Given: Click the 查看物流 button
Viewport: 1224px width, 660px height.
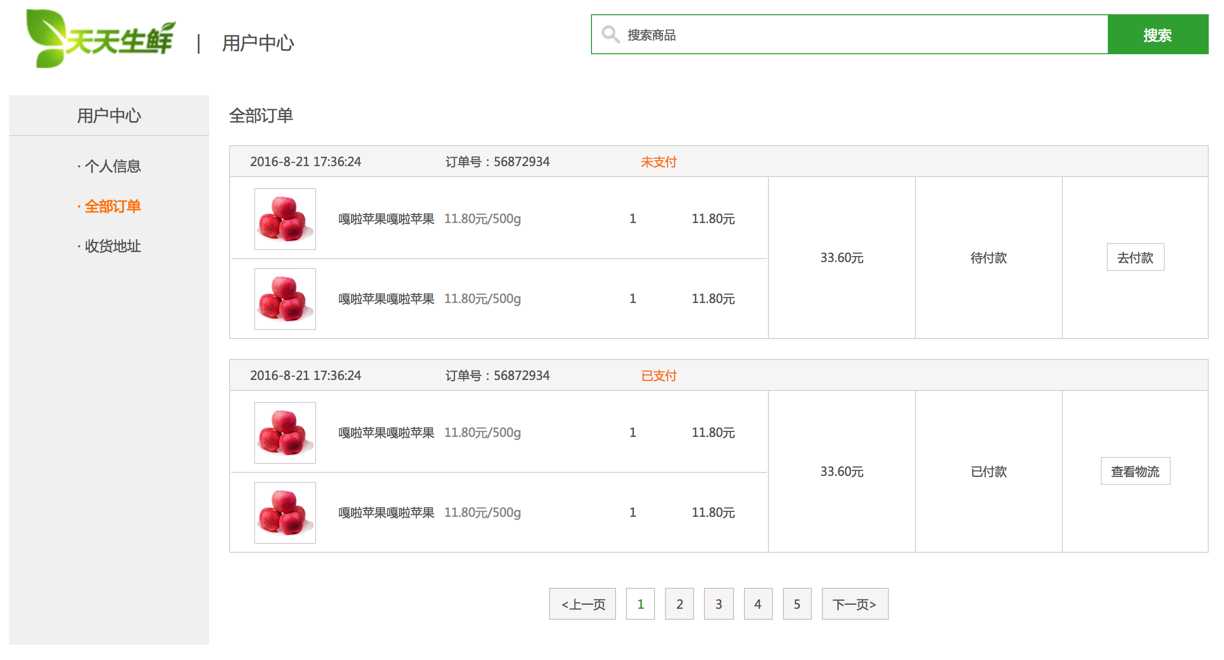Looking at the screenshot, I should [x=1135, y=472].
